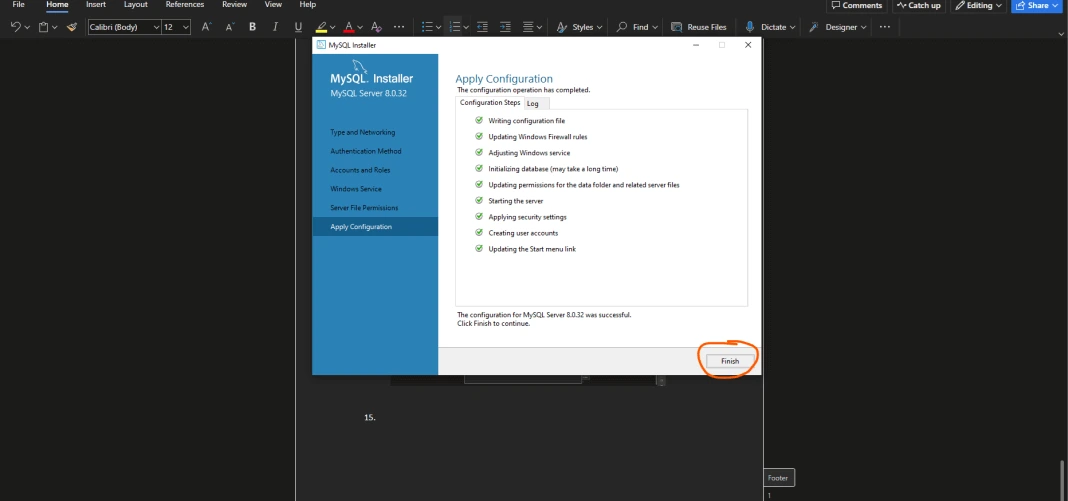The width and height of the screenshot is (1068, 501).
Task: Click the Shrink Font icon
Action: click(230, 27)
